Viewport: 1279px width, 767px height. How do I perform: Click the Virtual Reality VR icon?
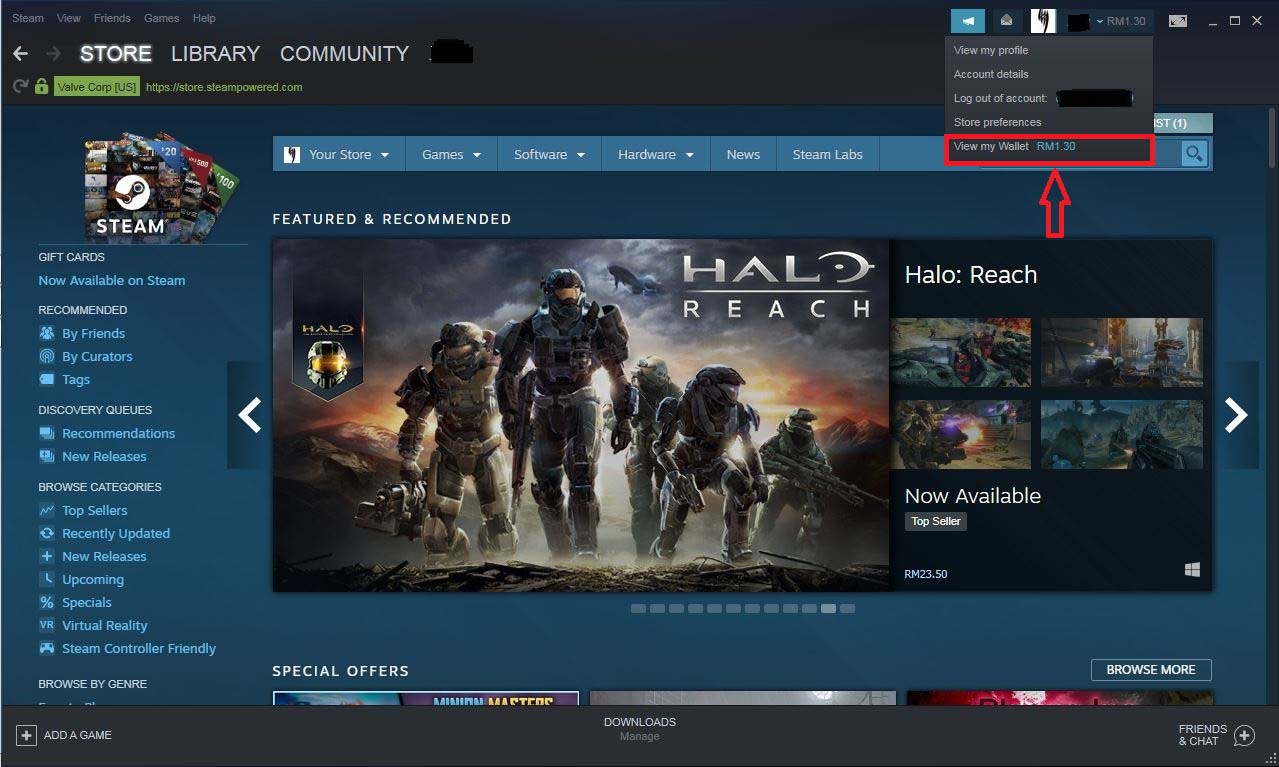47,625
